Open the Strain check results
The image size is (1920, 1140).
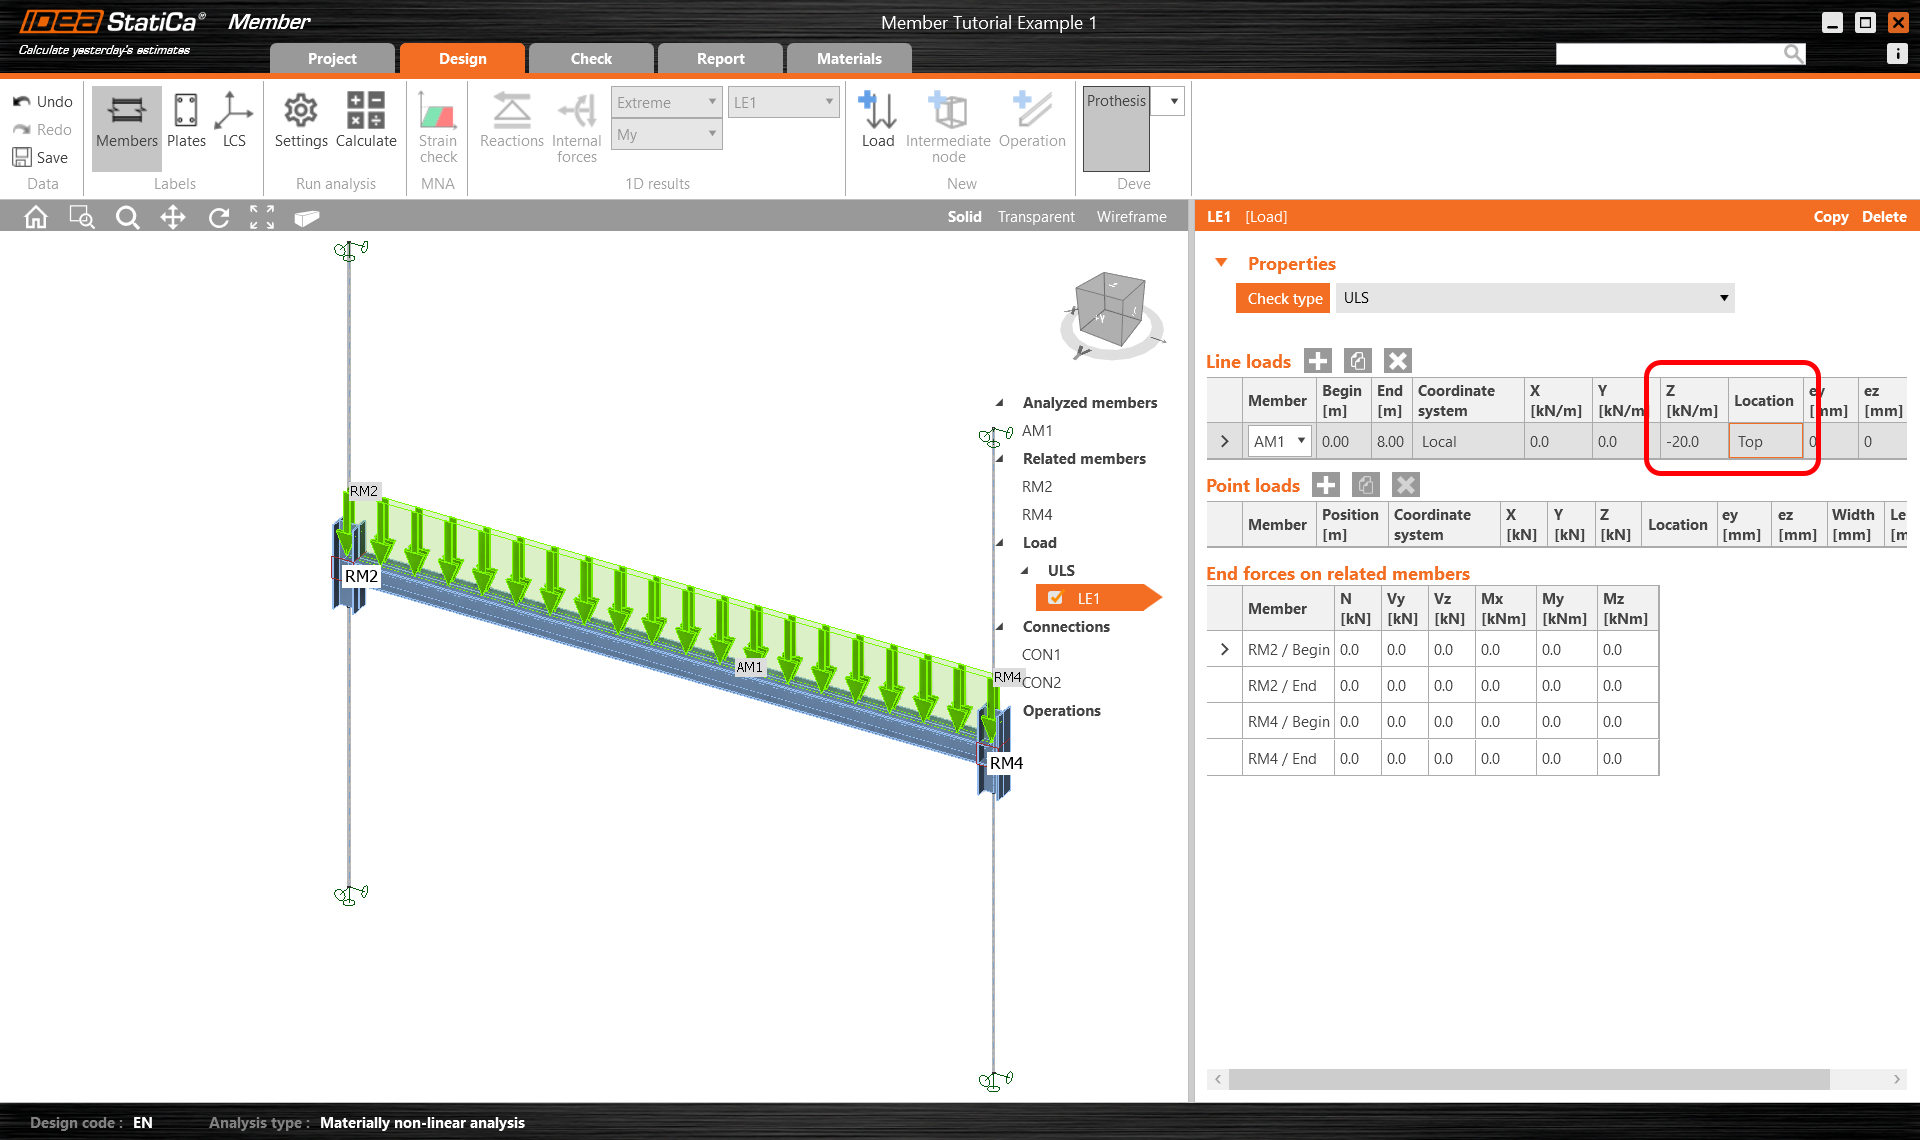[438, 127]
